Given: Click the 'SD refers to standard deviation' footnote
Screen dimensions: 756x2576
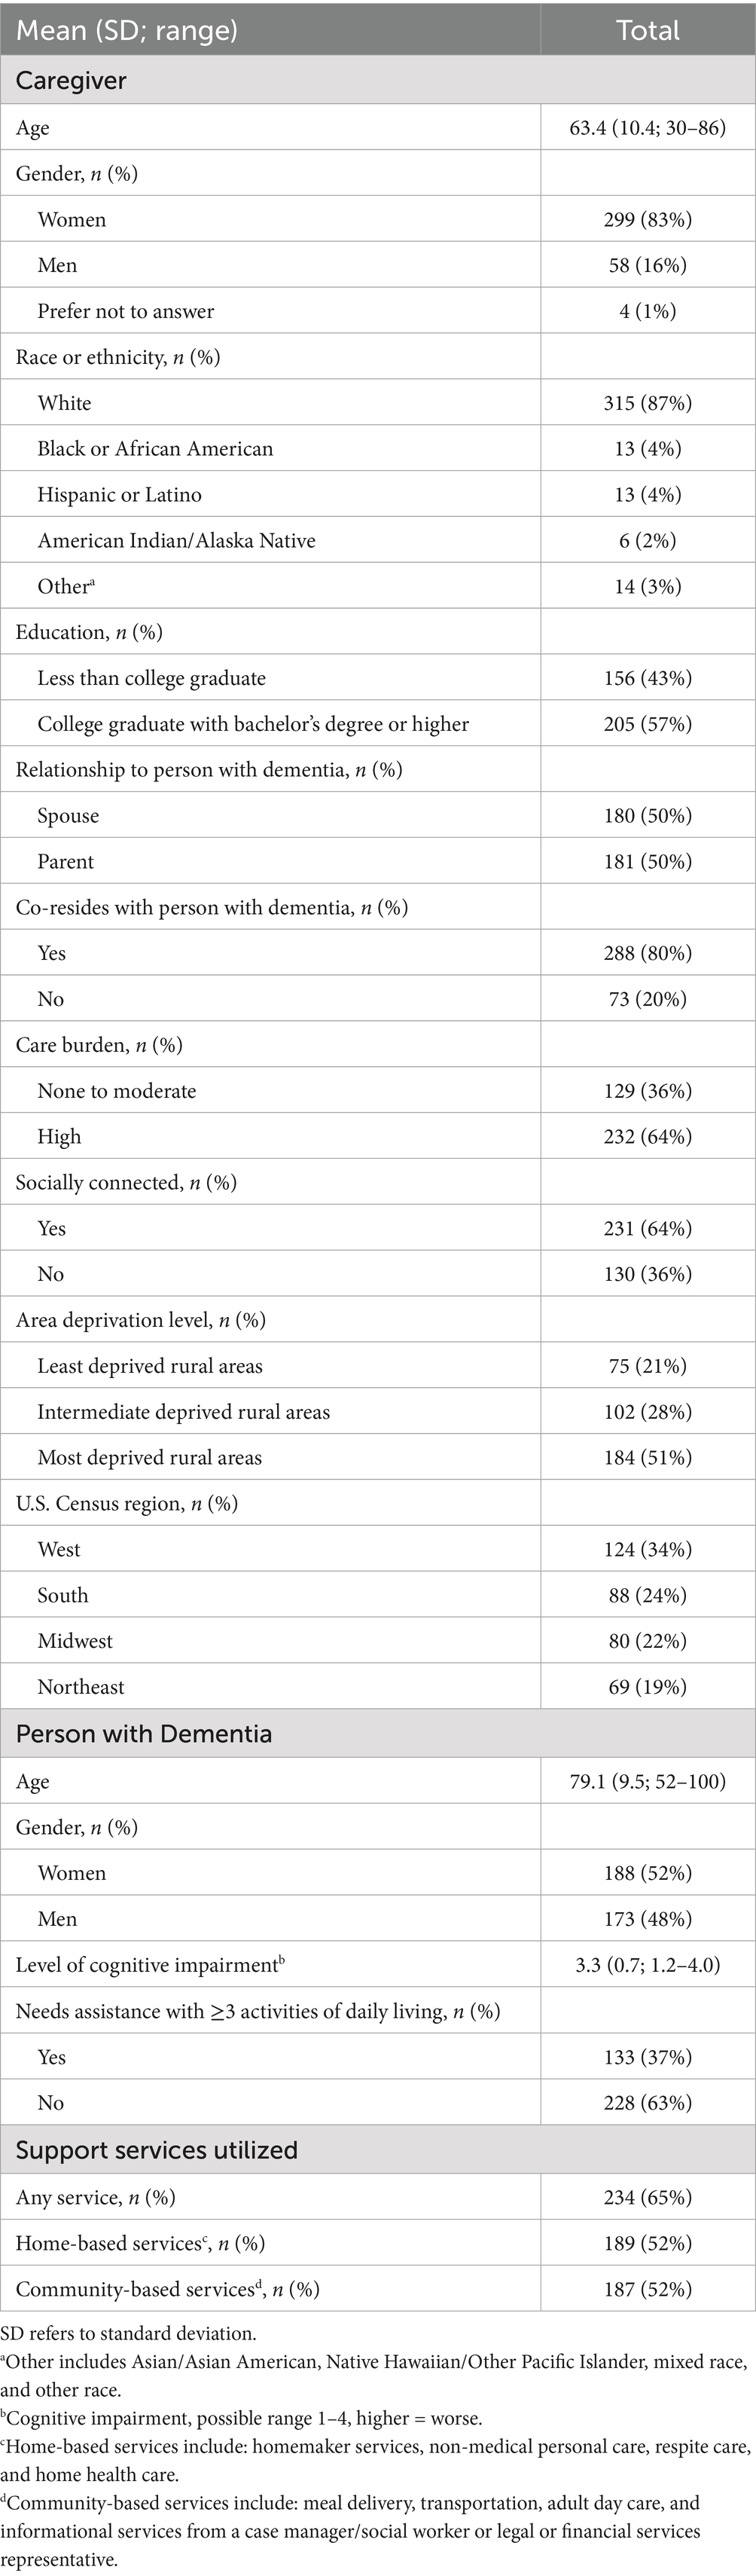Looking at the screenshot, I should point(128,2334).
